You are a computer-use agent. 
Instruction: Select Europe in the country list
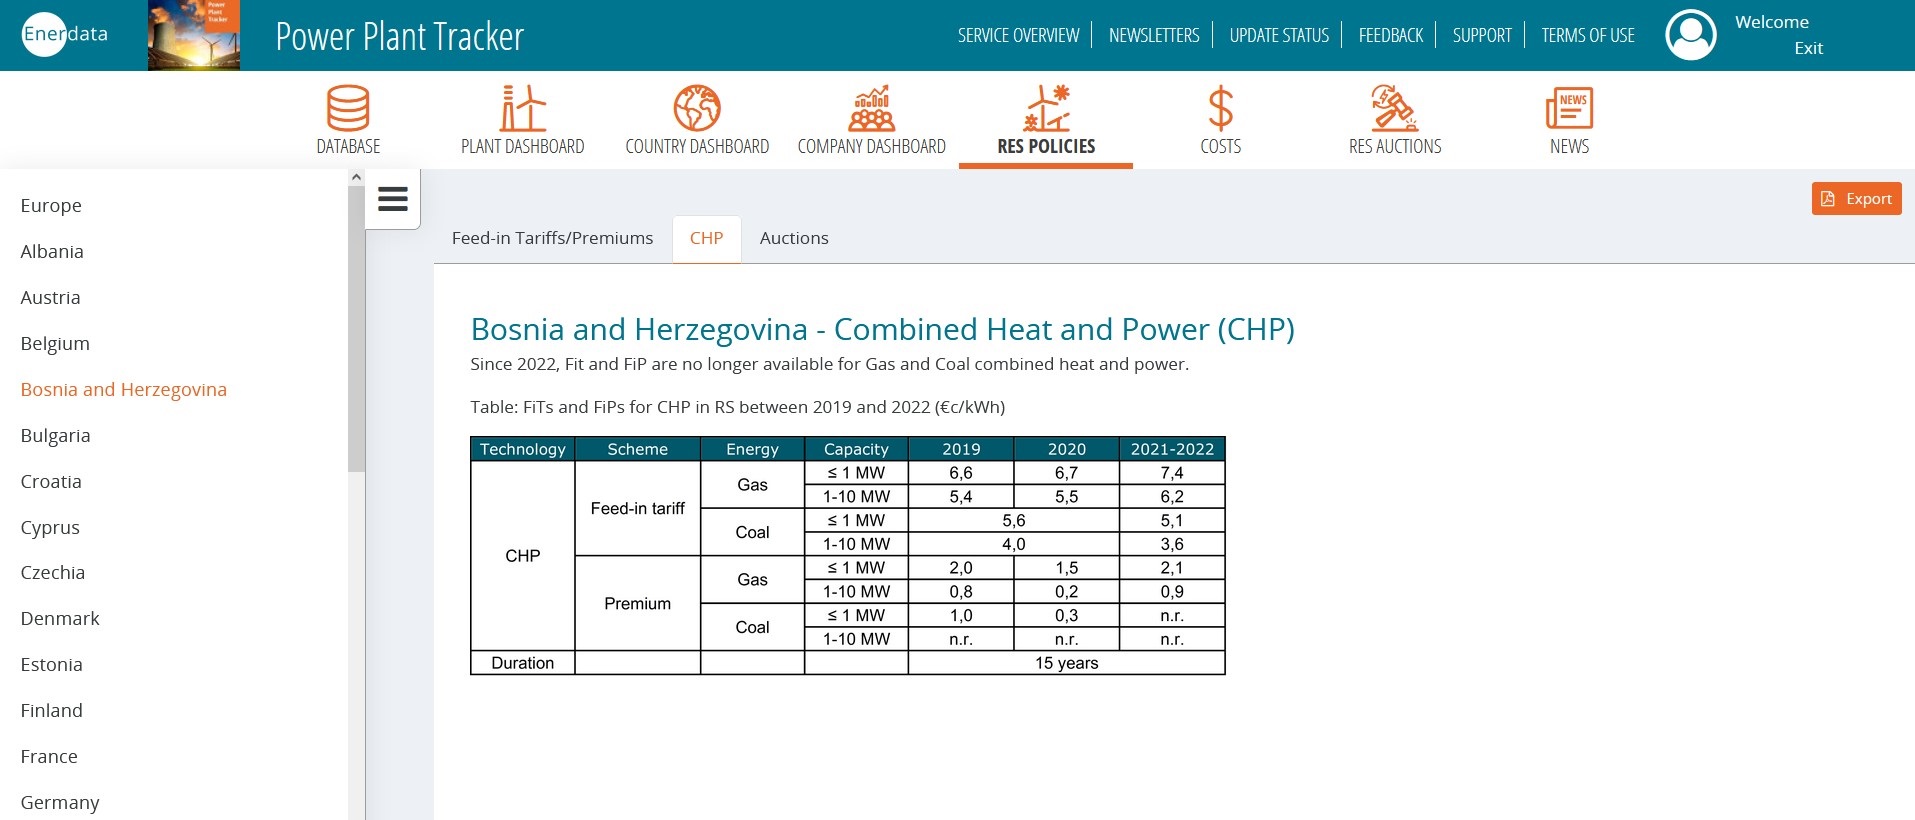click(51, 206)
